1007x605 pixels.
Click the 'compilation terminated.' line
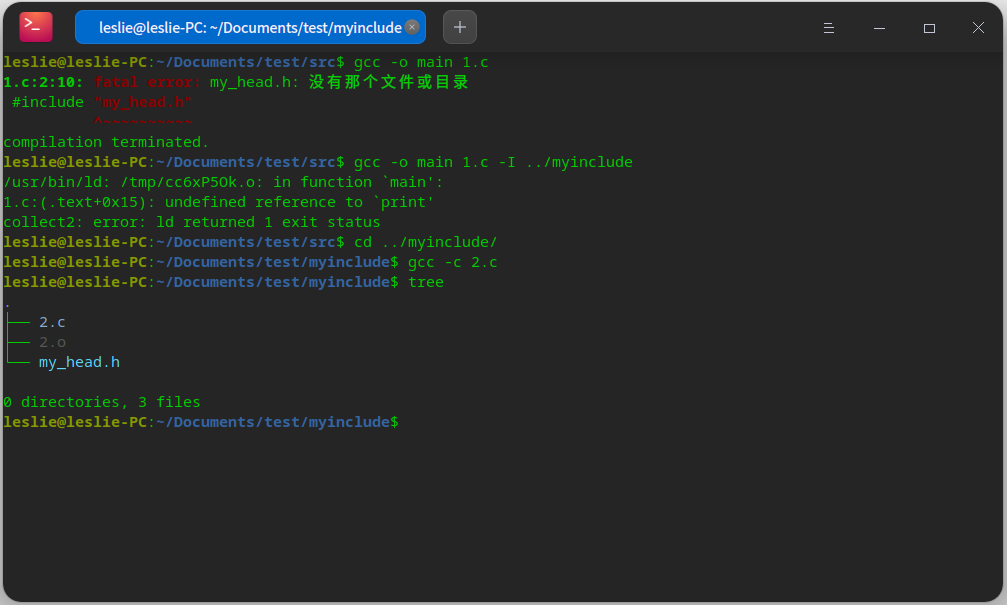106,142
